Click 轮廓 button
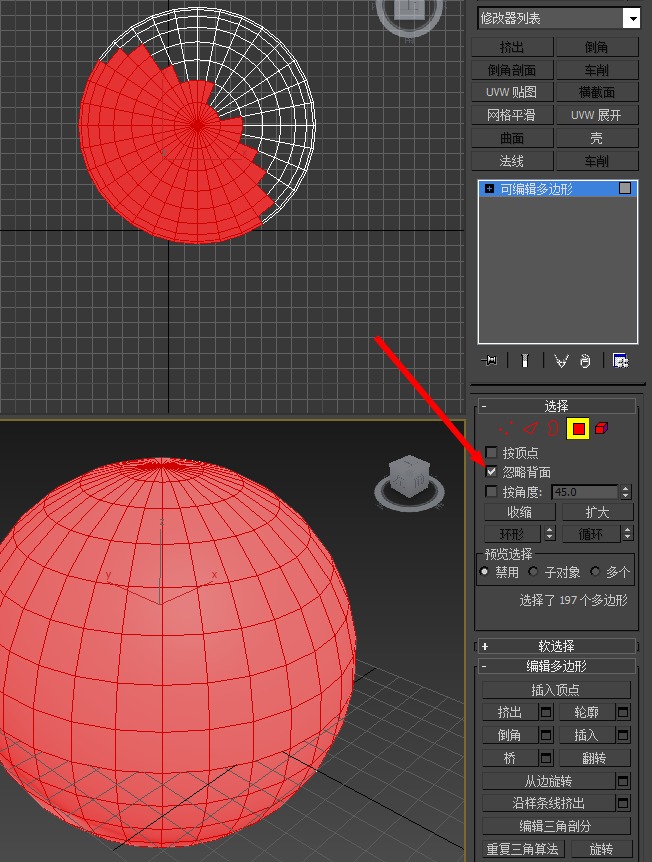This screenshot has width=652, height=862. pos(587,712)
